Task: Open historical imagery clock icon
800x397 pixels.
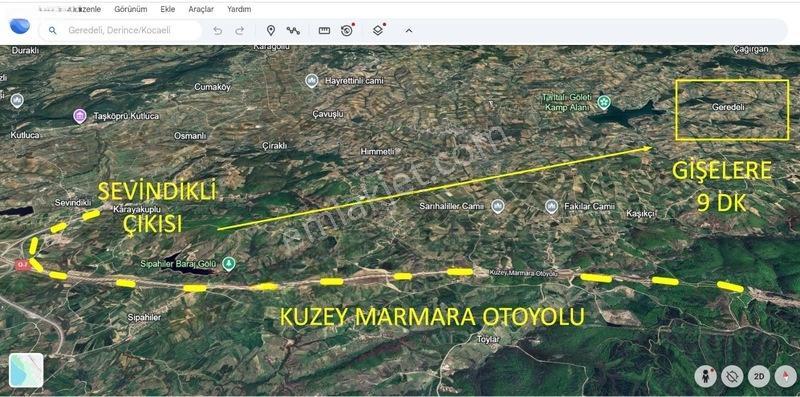Action: [347, 30]
